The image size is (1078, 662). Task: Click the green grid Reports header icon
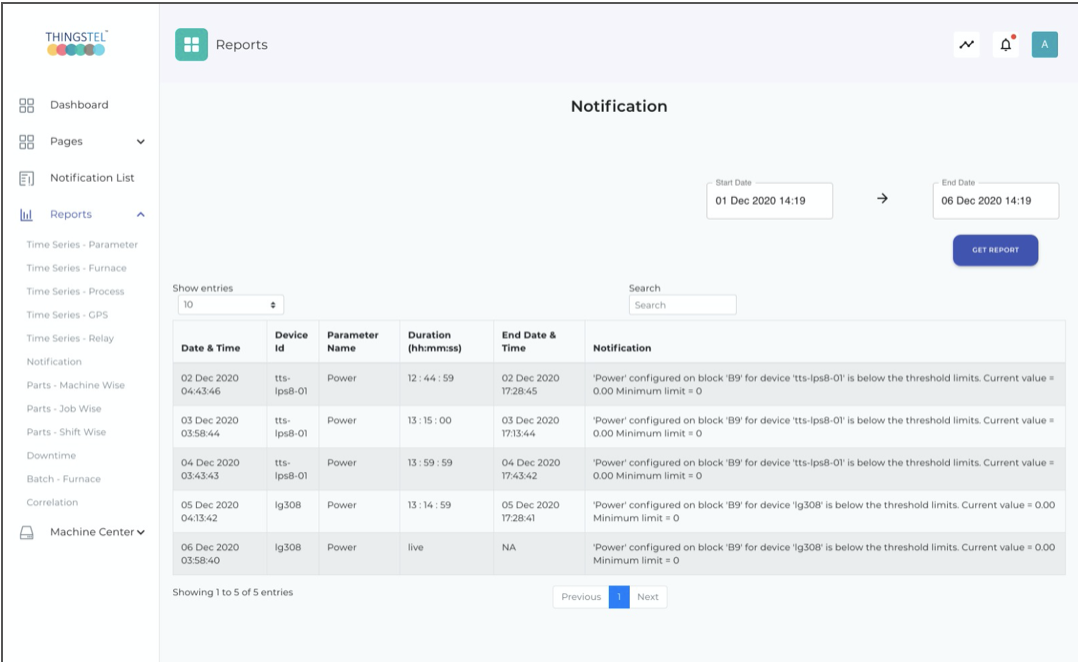[x=191, y=45]
